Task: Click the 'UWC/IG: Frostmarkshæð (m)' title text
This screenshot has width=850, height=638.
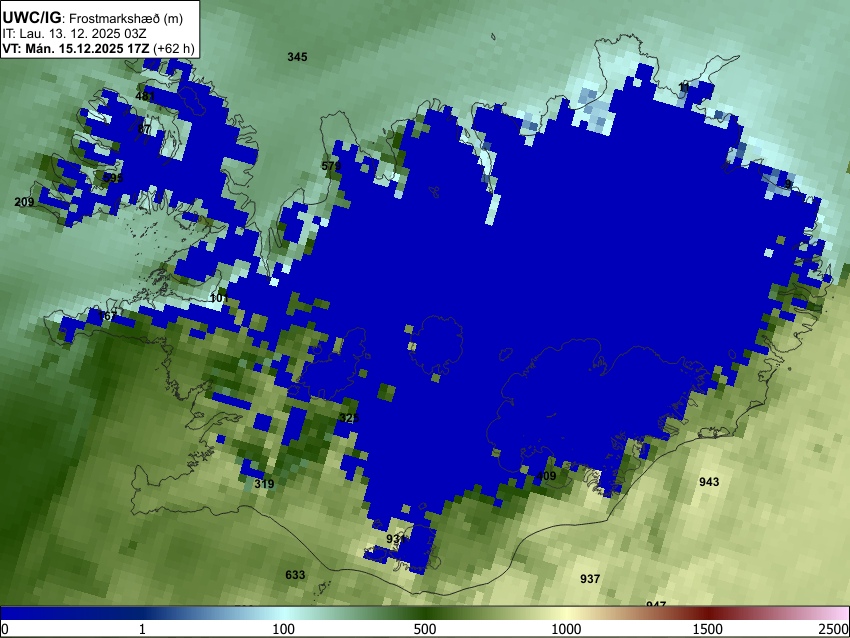Action: (93, 18)
